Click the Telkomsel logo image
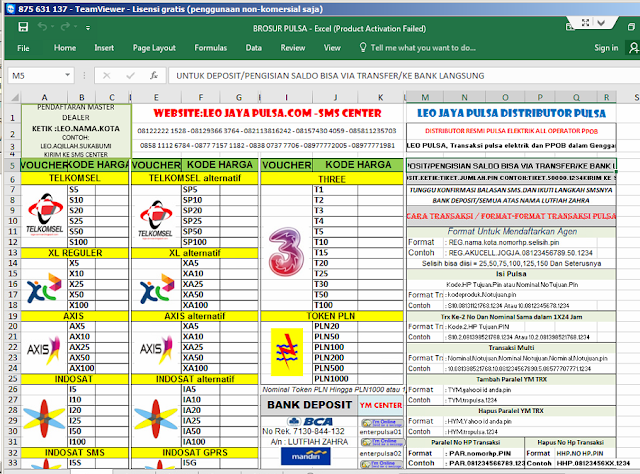The height and width of the screenshot is (474, 640). point(45,214)
